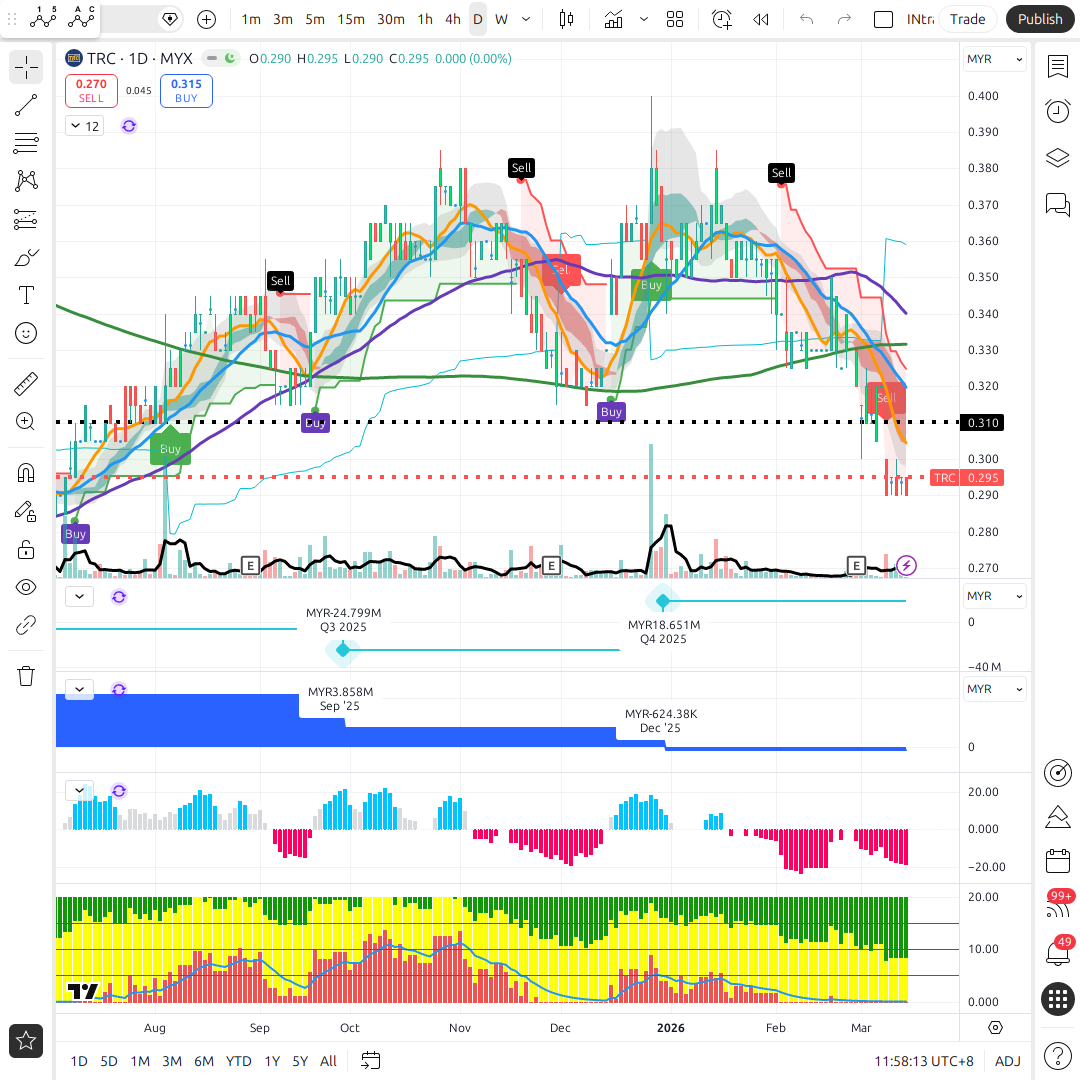Remove objects with the trash icon

(26, 676)
